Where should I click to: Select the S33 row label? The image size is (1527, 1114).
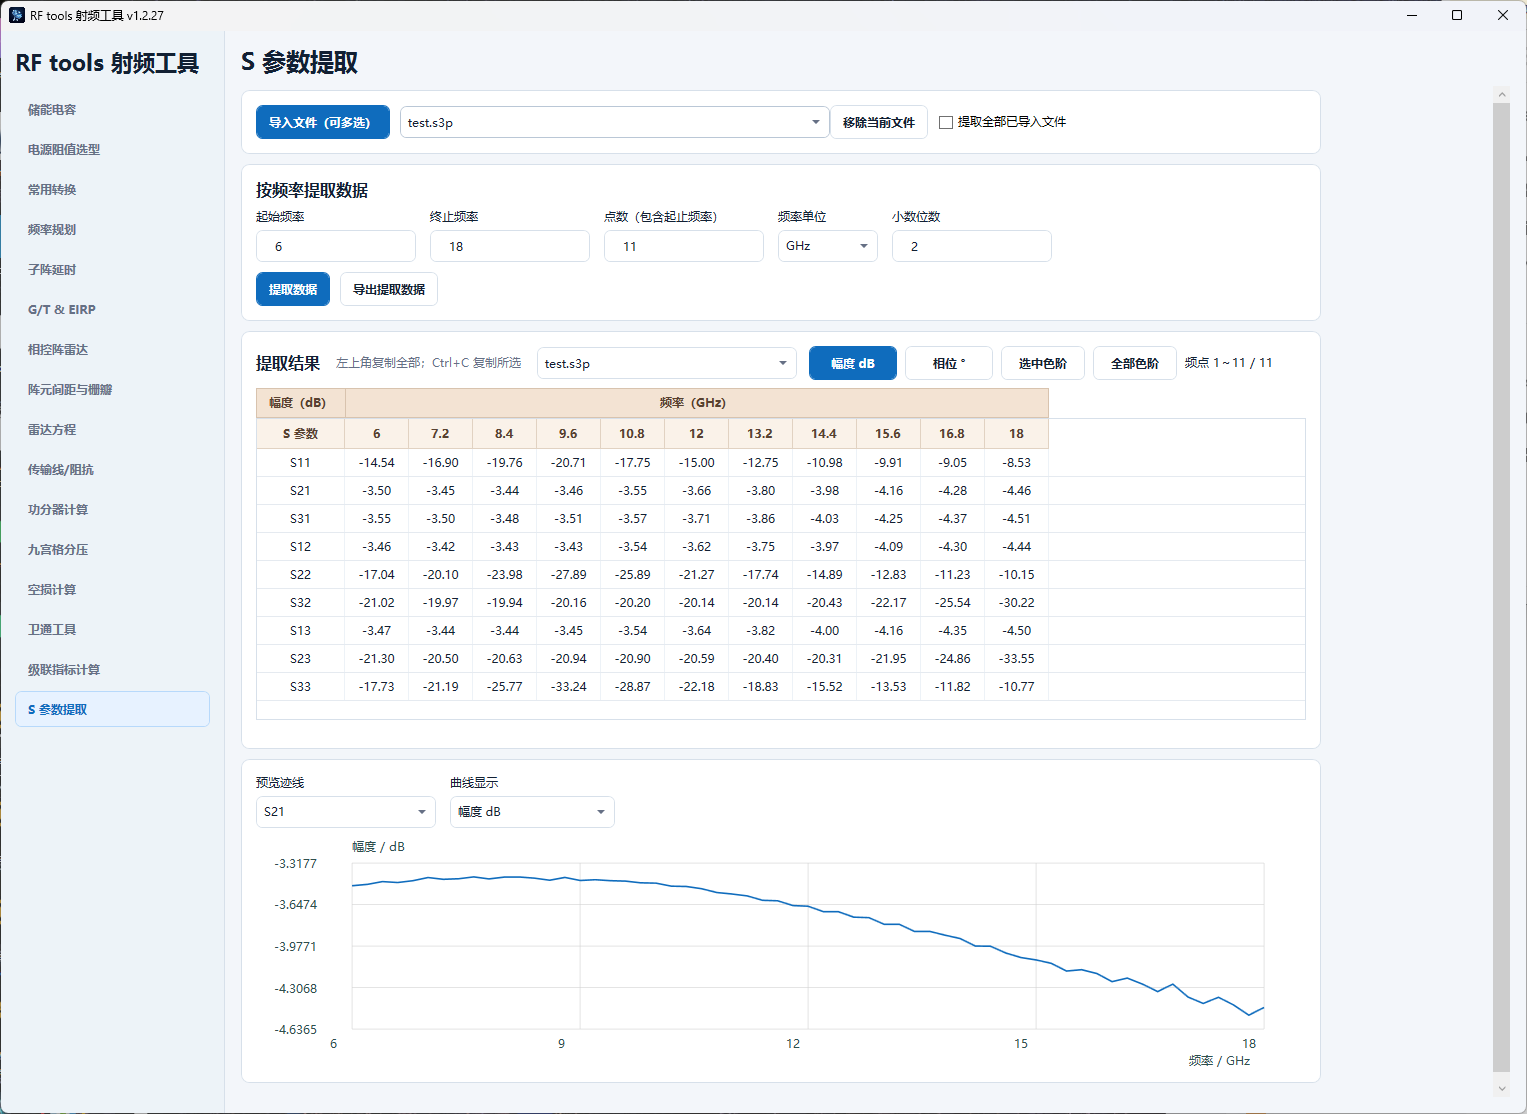(x=300, y=686)
